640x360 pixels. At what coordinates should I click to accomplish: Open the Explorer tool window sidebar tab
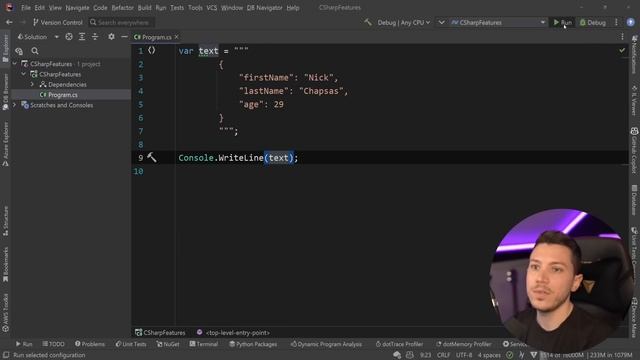click(5, 48)
